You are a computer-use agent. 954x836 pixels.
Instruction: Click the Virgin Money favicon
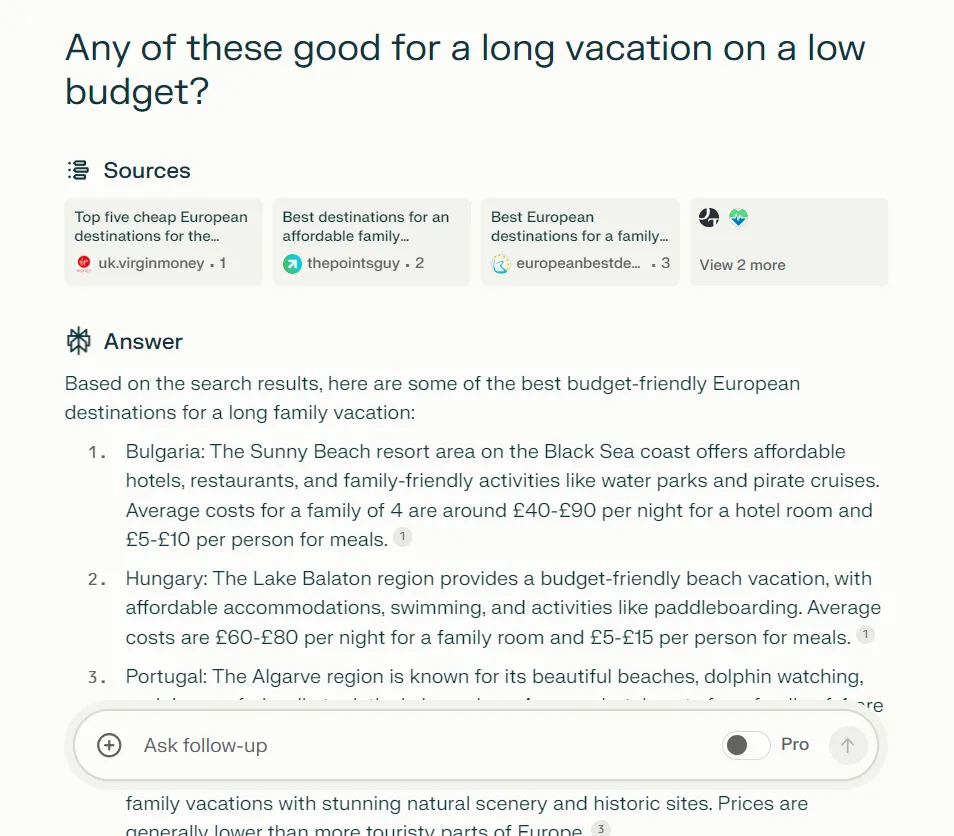84,263
